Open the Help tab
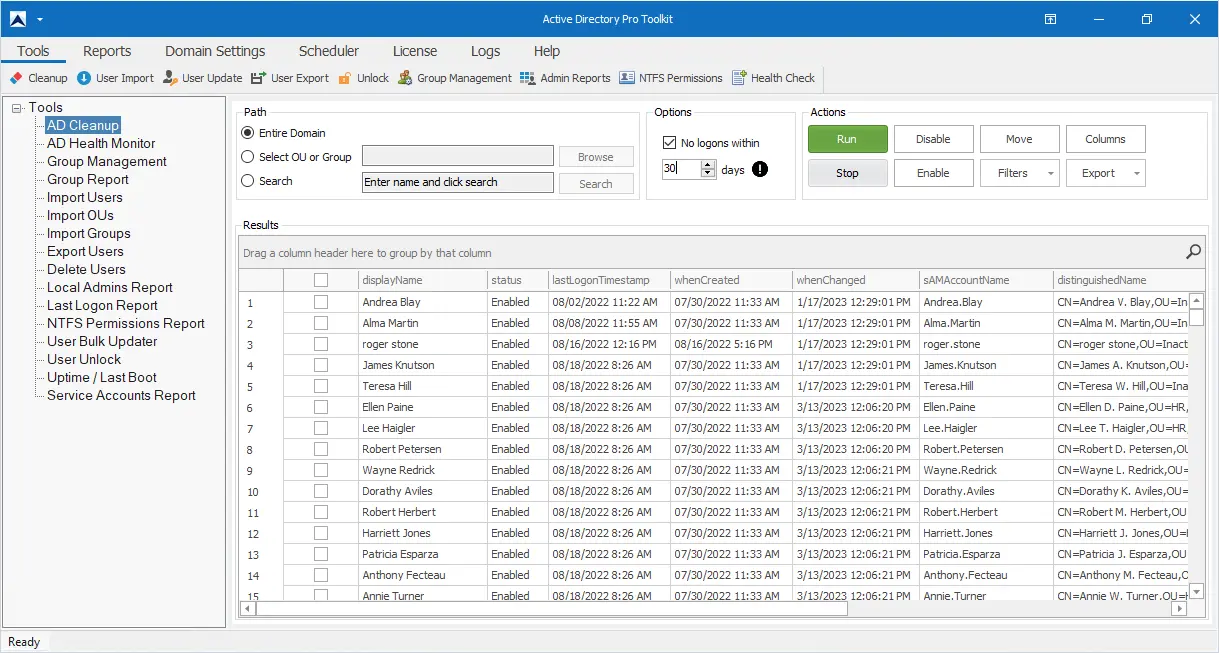This screenshot has height=653, width=1219. 547,51
